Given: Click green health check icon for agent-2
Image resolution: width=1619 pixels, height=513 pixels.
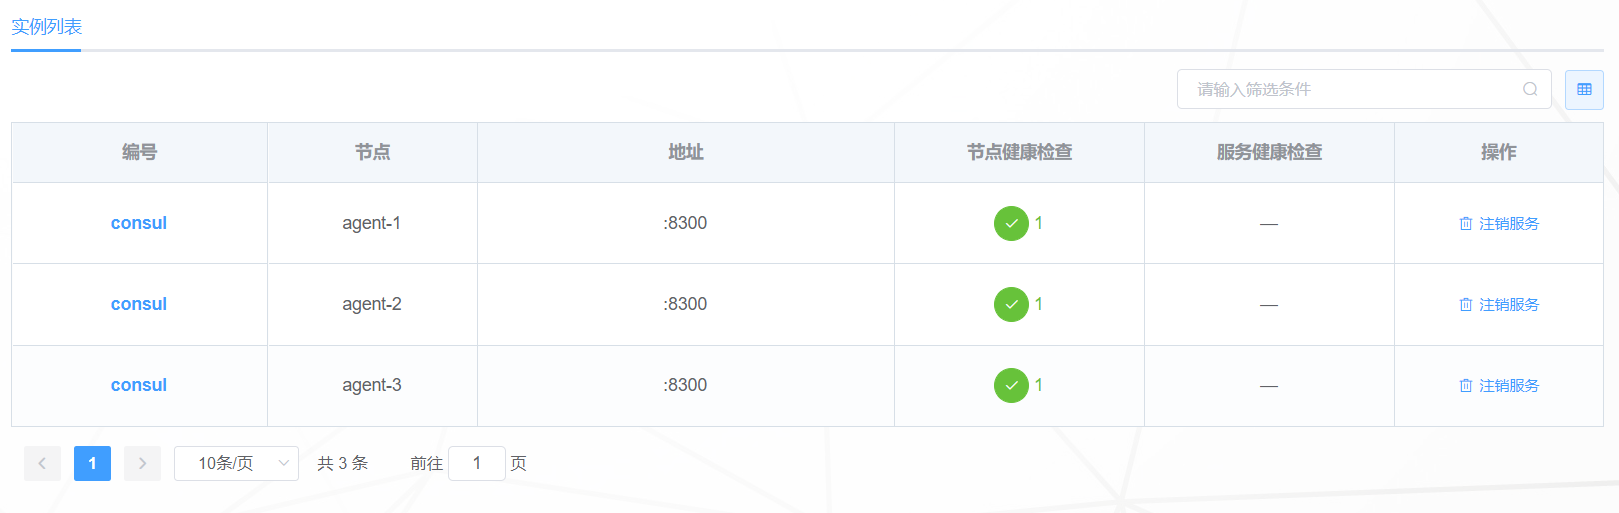Looking at the screenshot, I should 1011,304.
